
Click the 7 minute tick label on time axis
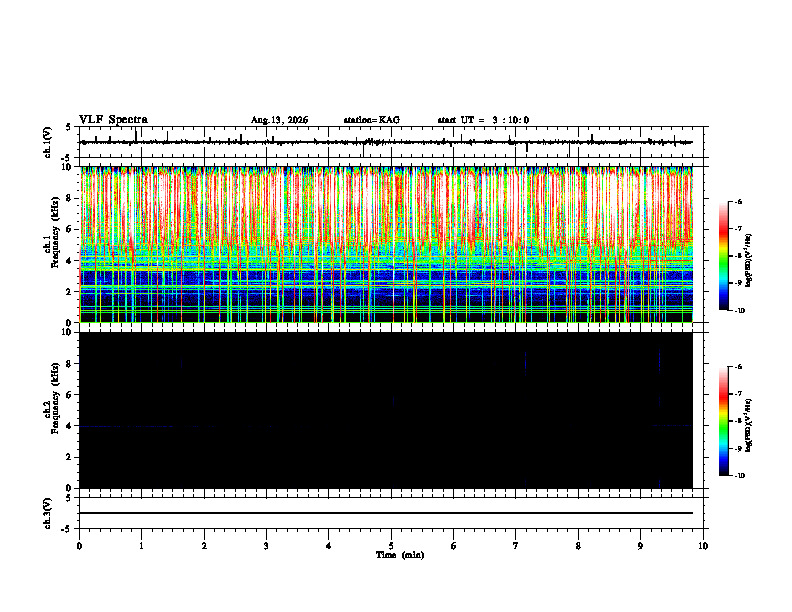[516, 546]
